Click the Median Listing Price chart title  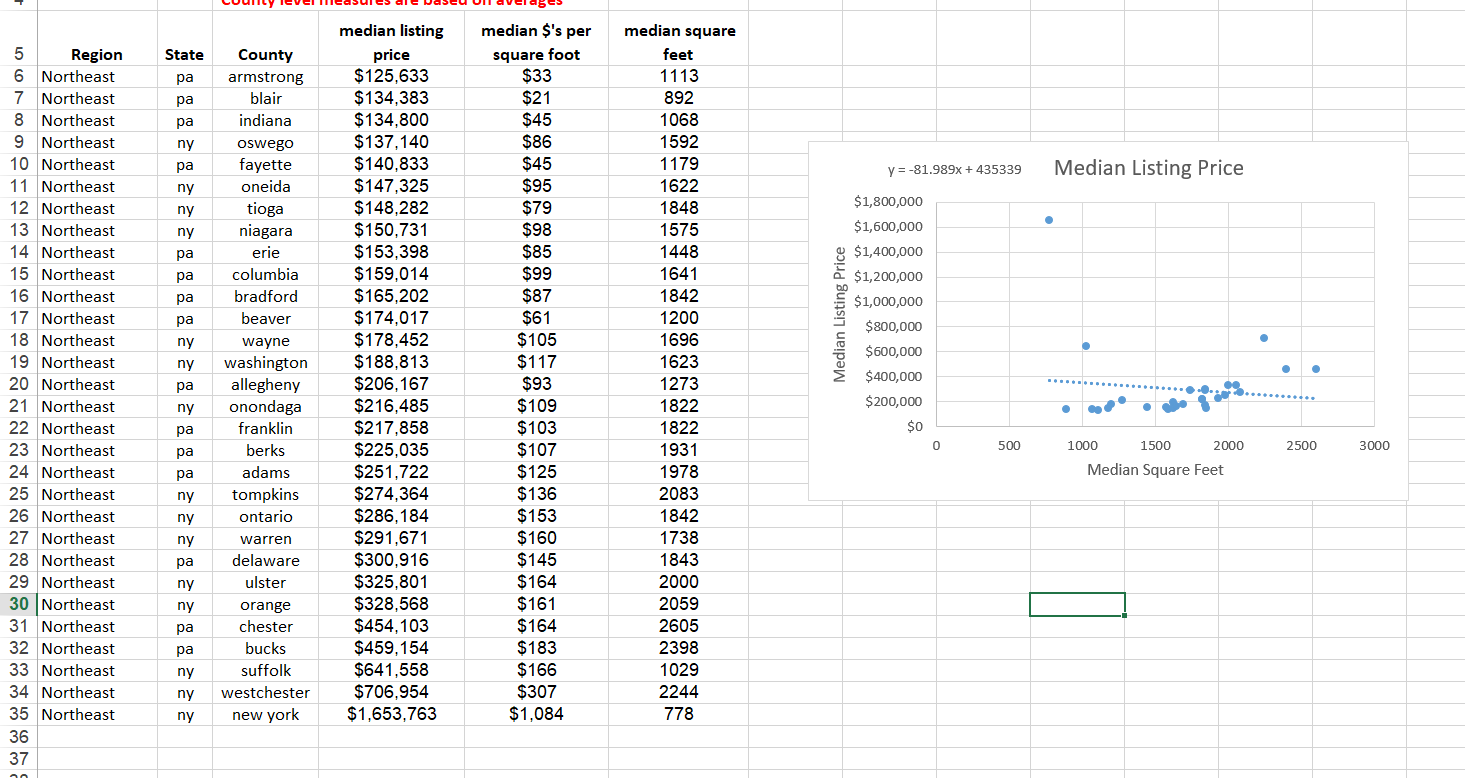(x=1148, y=168)
